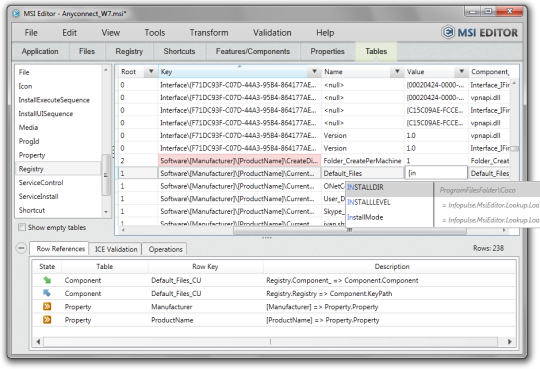Click the Component_ column header

click(x=490, y=72)
